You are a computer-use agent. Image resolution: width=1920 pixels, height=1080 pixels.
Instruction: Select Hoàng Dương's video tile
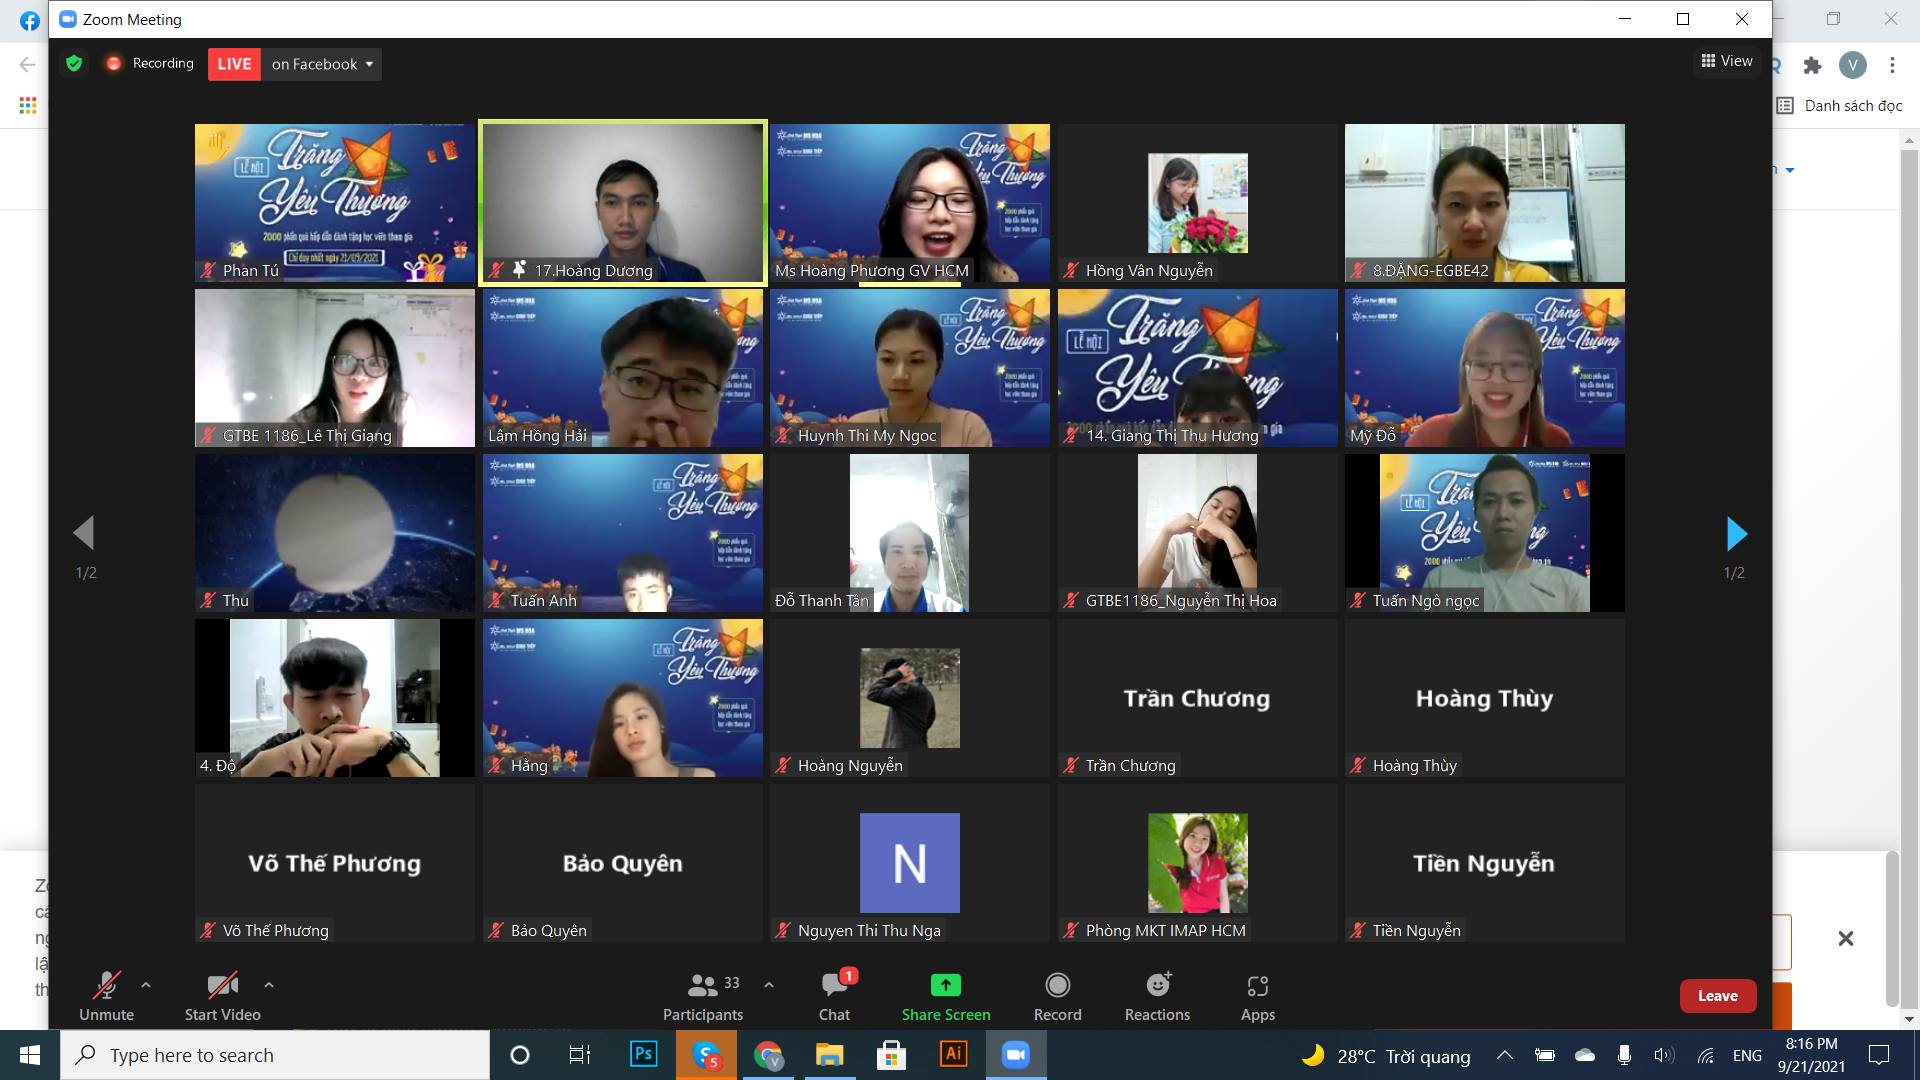click(x=622, y=202)
